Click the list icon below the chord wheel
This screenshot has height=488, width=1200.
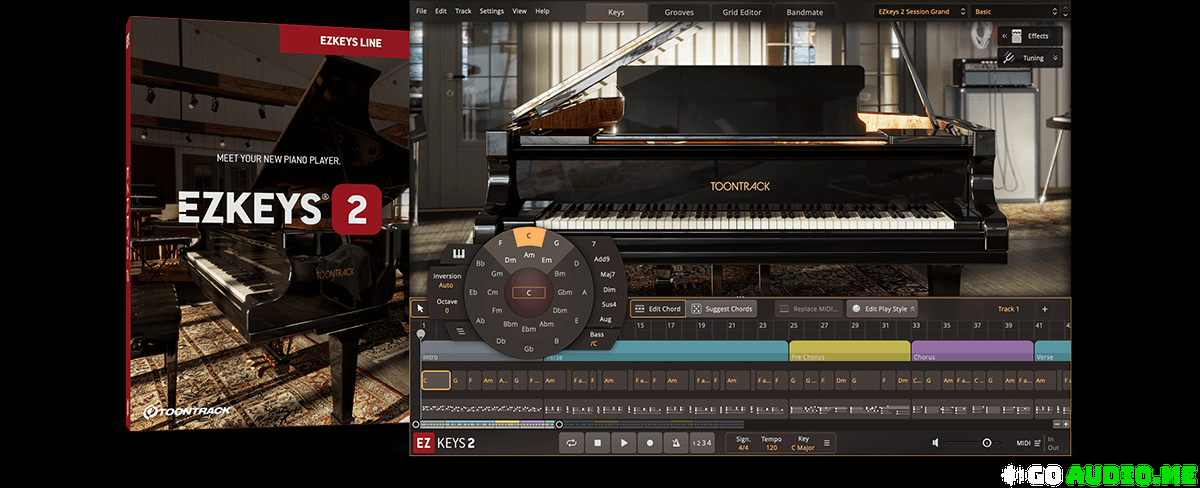click(461, 330)
